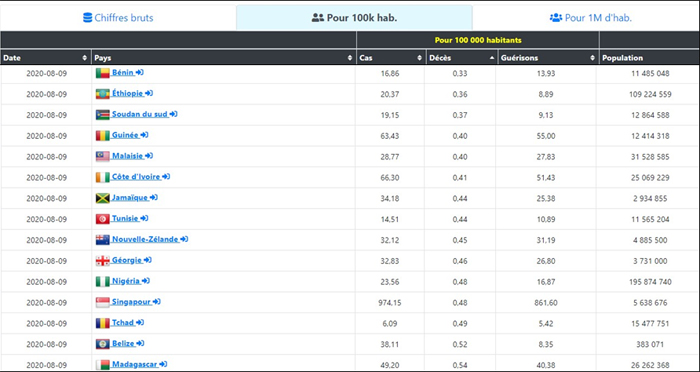Open the Nigéria country link

click(x=126, y=281)
